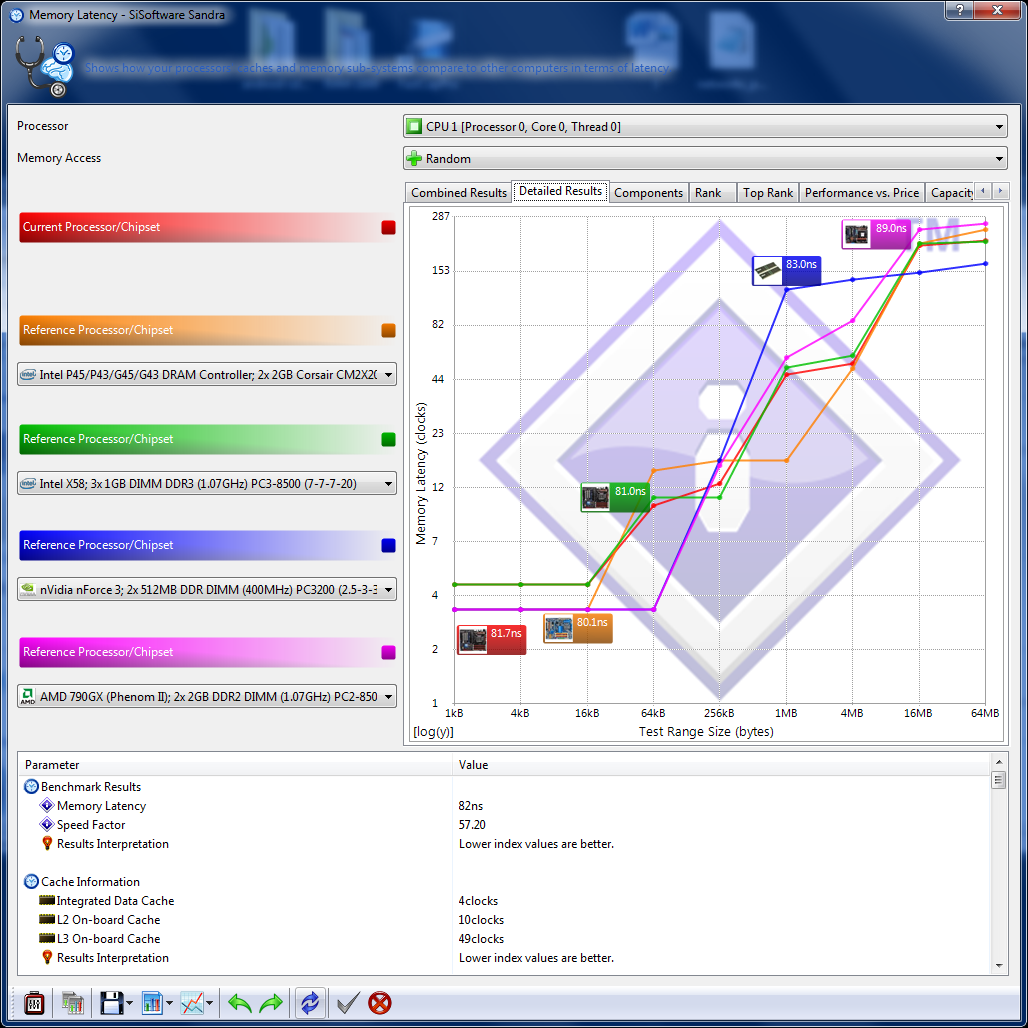Click the blue refresh arrows icon

(x=309, y=1003)
